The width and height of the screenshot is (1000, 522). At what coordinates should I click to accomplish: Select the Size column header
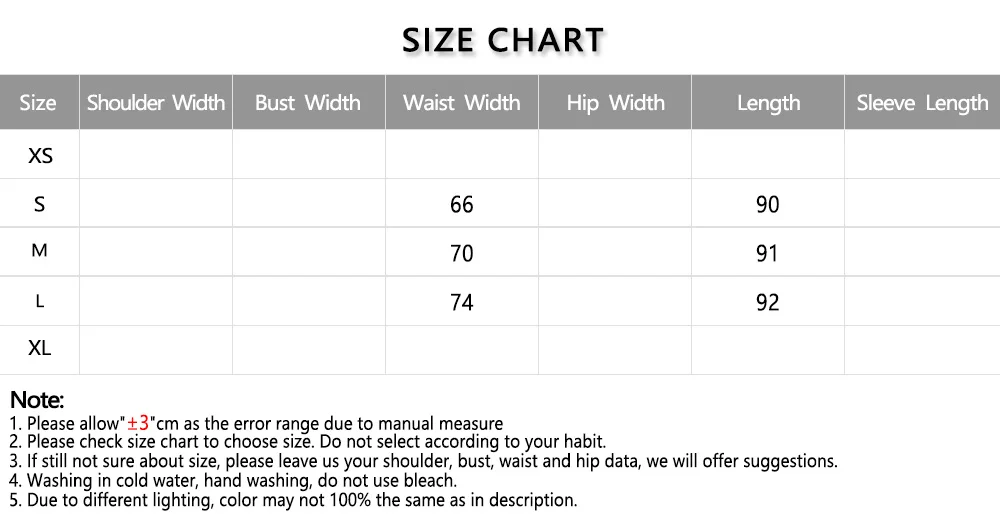(x=38, y=103)
